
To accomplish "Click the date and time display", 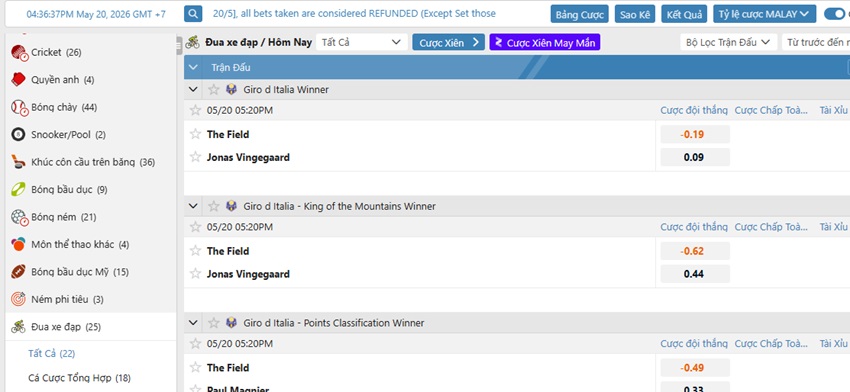I will tap(96, 14).
